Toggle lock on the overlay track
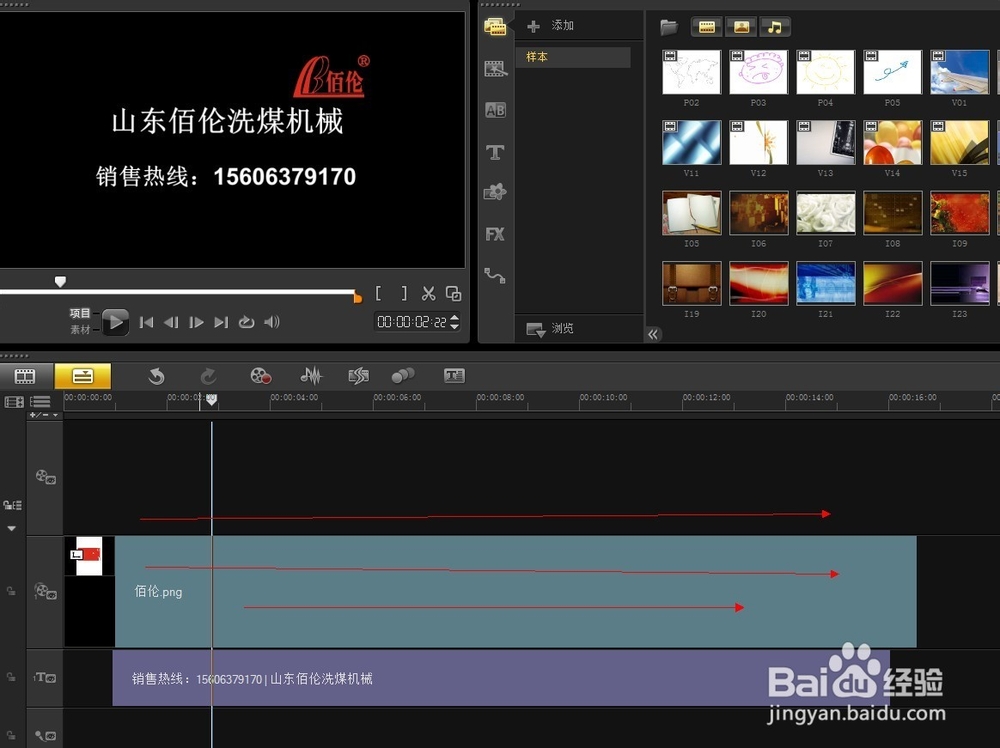The image size is (1000, 748). click(11, 591)
